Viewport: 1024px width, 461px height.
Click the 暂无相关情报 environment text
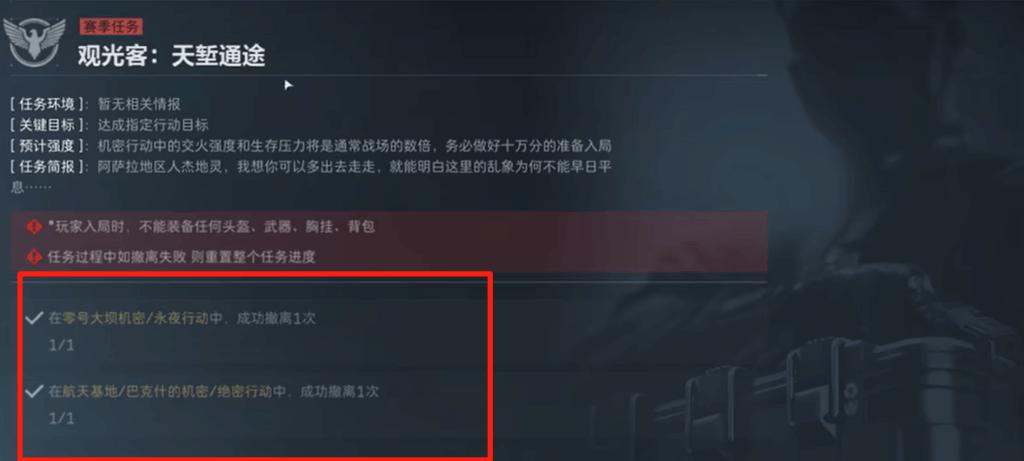(138, 103)
